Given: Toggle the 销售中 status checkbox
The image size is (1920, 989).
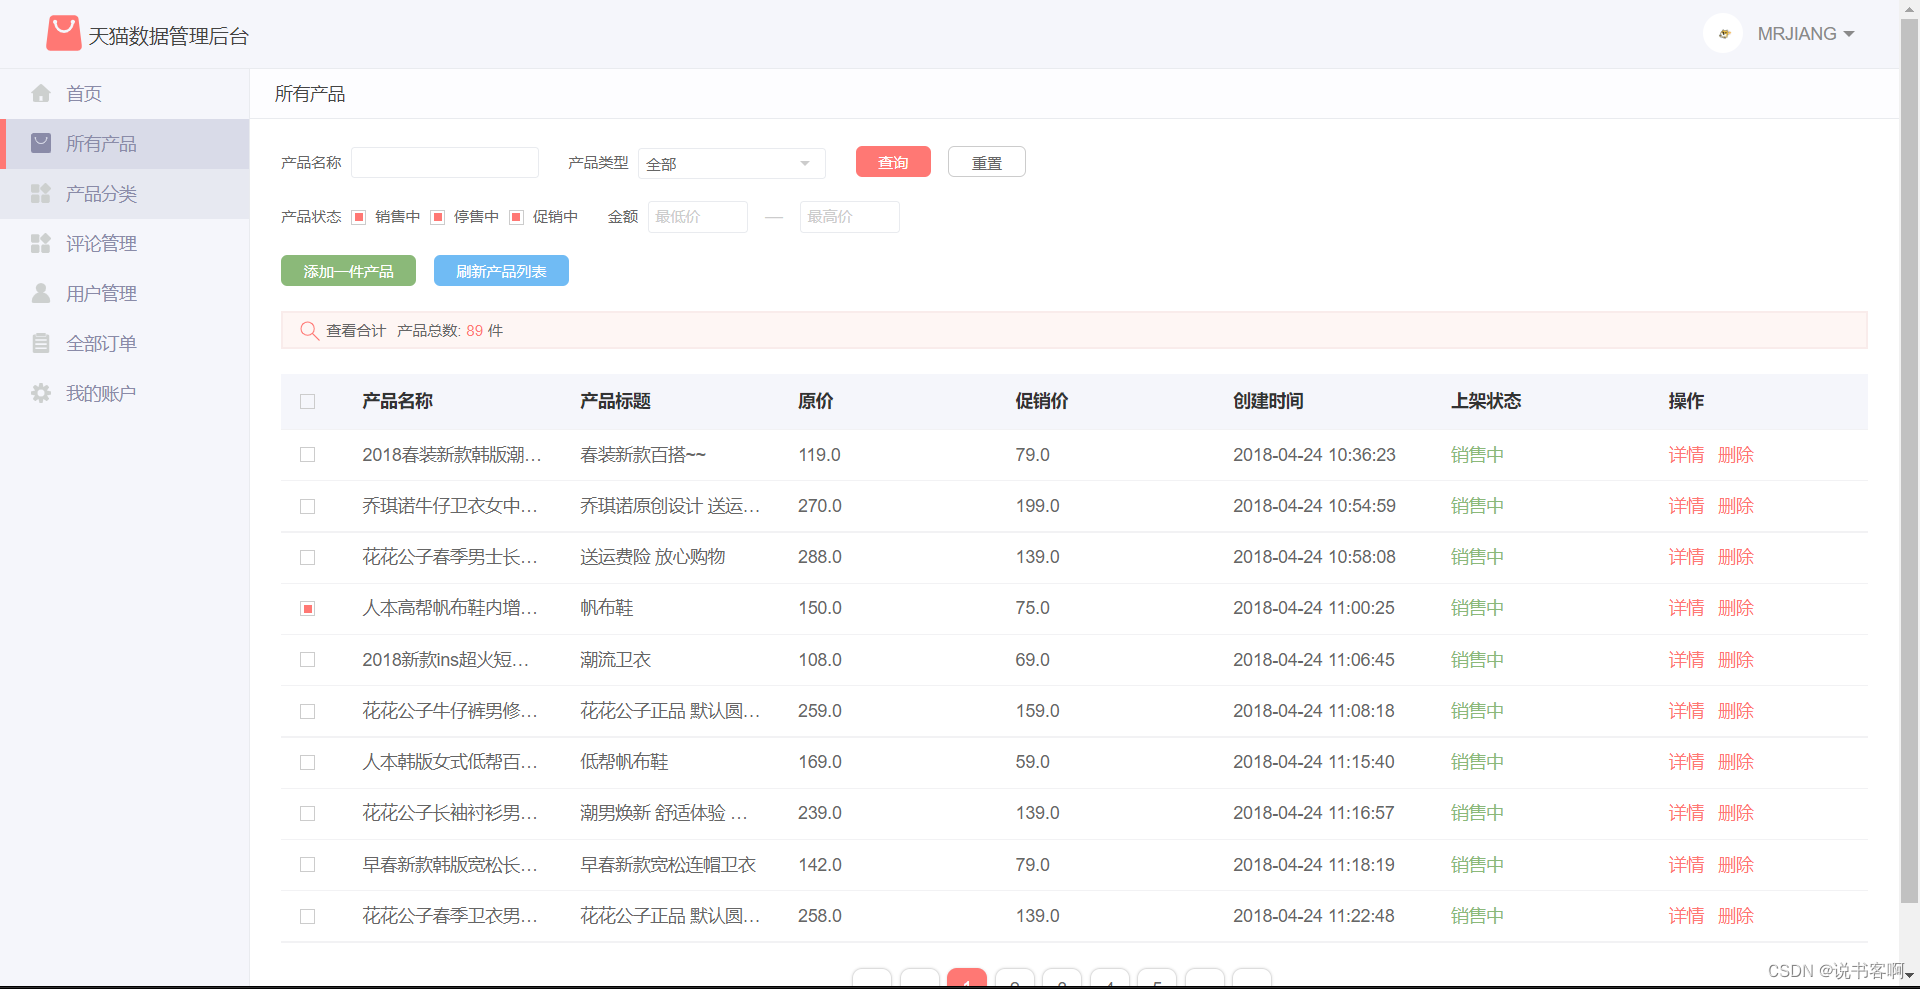Looking at the screenshot, I should [x=359, y=217].
